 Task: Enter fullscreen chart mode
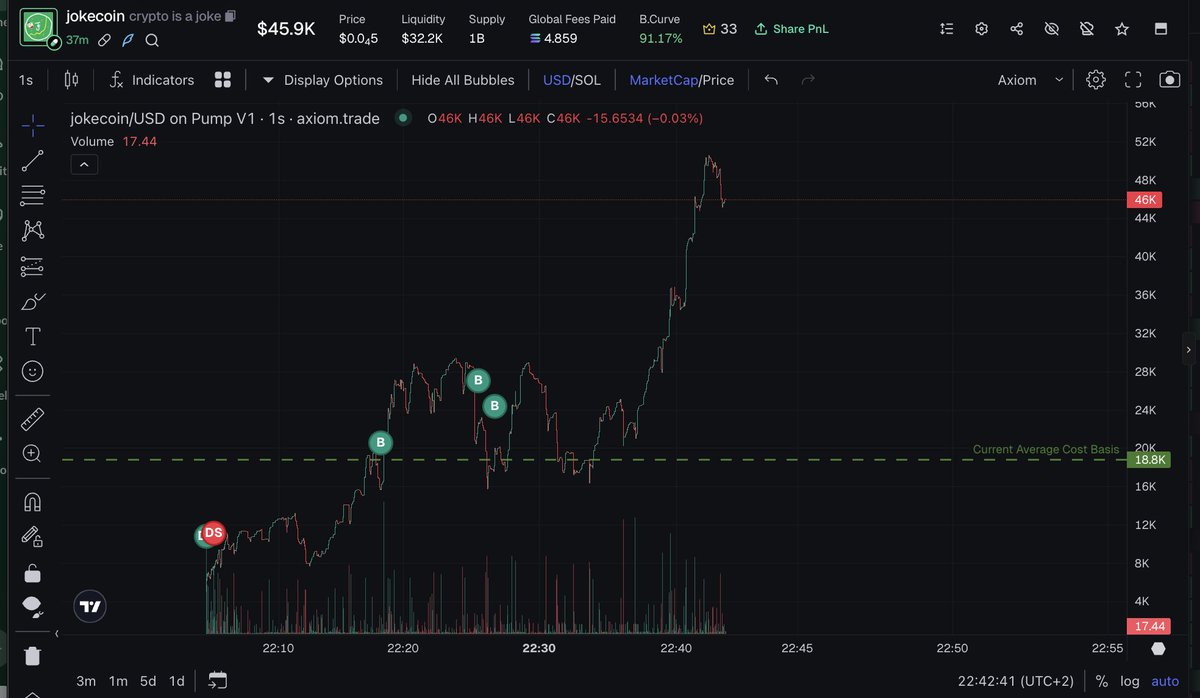[1133, 80]
